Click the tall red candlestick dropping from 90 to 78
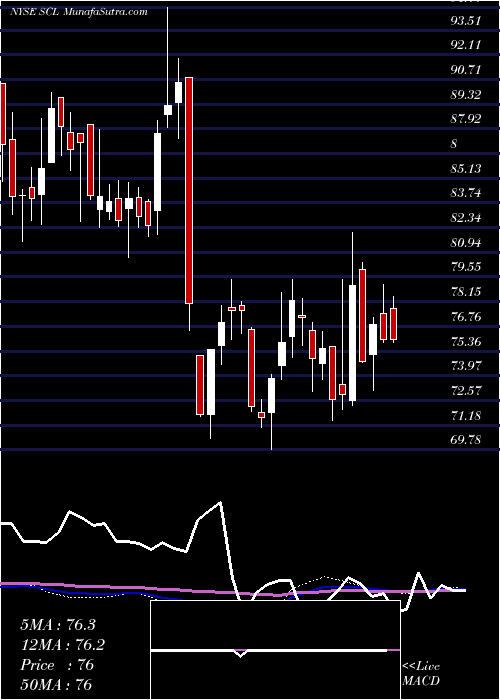Viewport: 500px width, 700px height. 189,190
